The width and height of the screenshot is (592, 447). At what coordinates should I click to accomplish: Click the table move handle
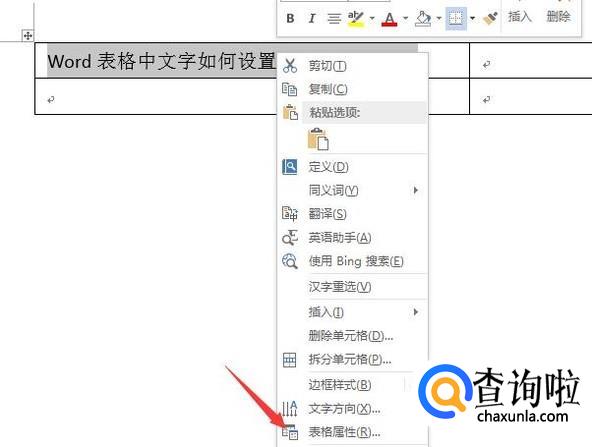click(x=28, y=36)
